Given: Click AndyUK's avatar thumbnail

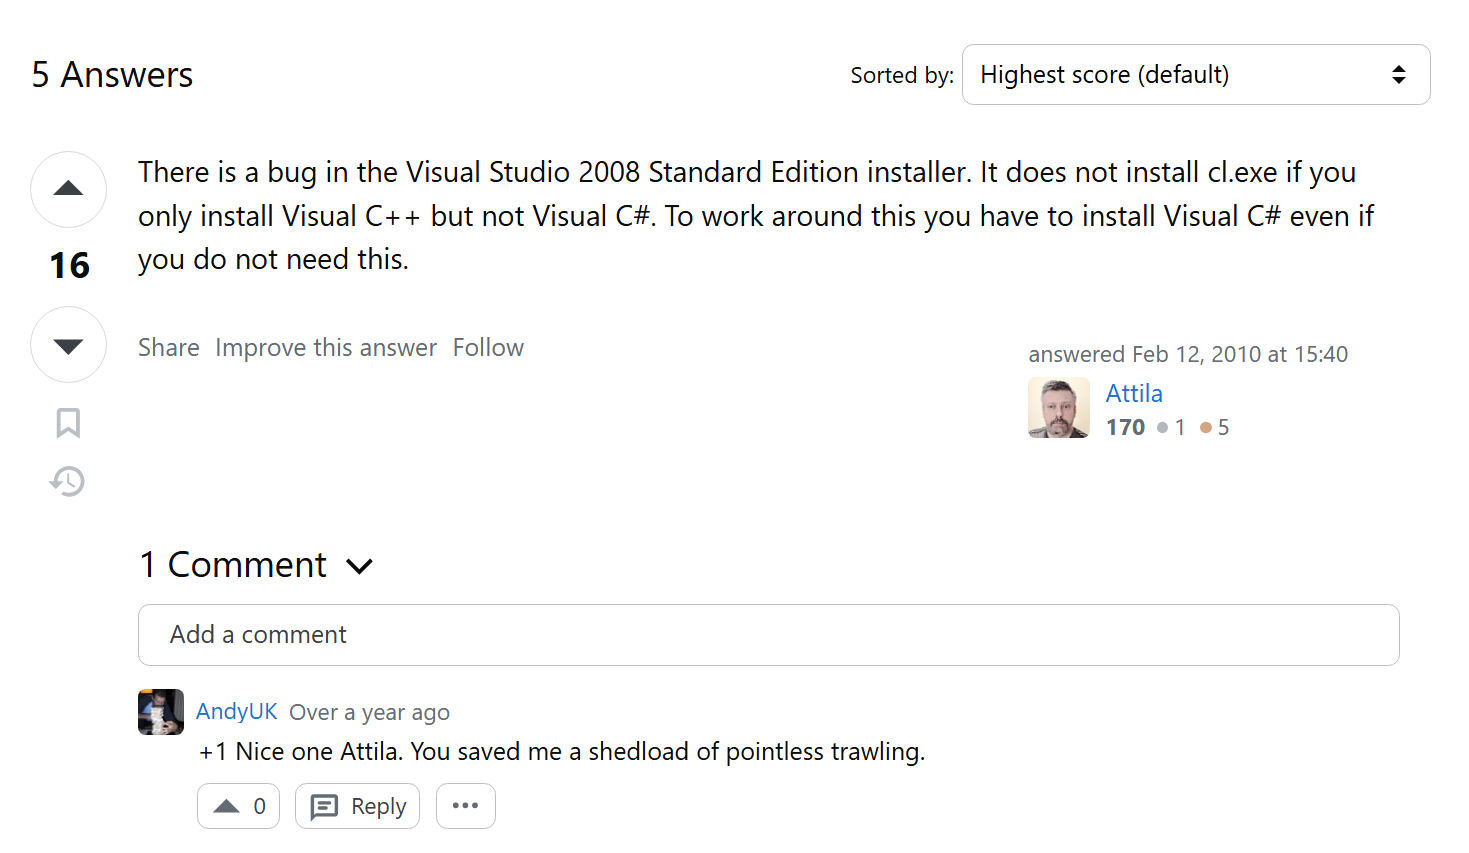Looking at the screenshot, I should (x=161, y=712).
